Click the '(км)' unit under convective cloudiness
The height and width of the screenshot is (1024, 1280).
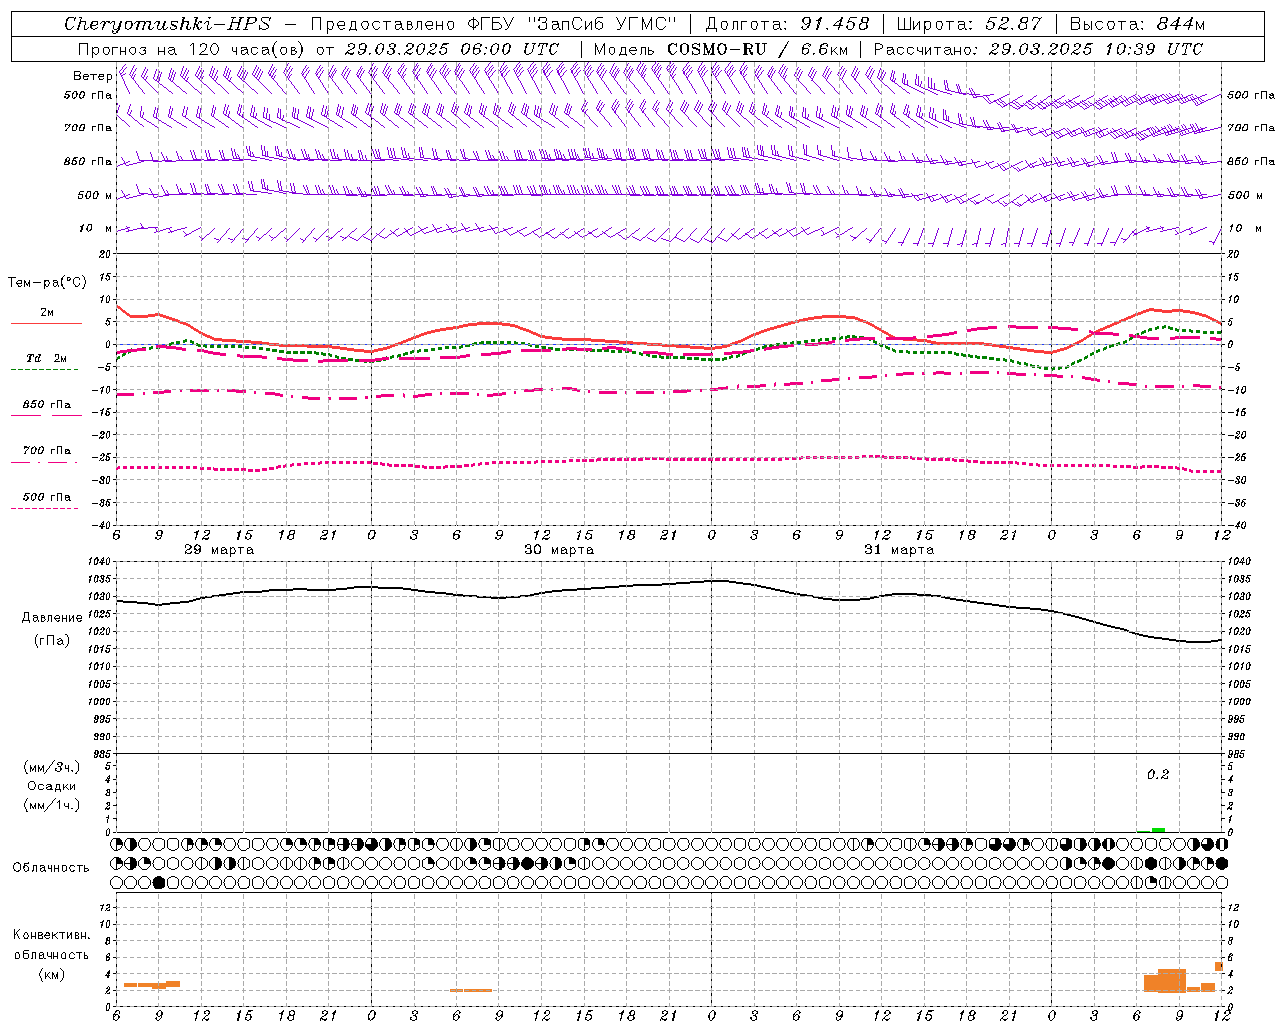coord(51,974)
